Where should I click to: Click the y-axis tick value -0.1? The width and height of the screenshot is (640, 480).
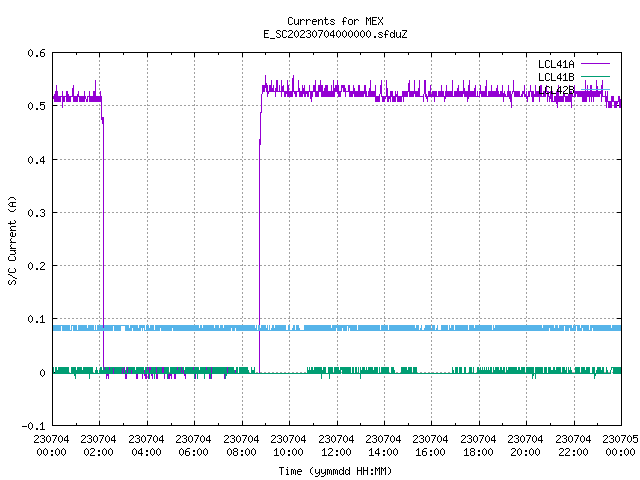click(x=33, y=426)
